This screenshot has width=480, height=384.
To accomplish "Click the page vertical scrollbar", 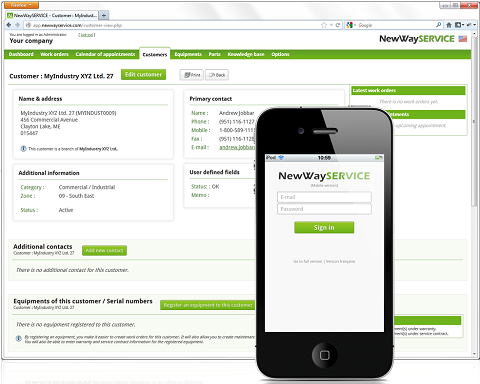I will pos(474,193).
